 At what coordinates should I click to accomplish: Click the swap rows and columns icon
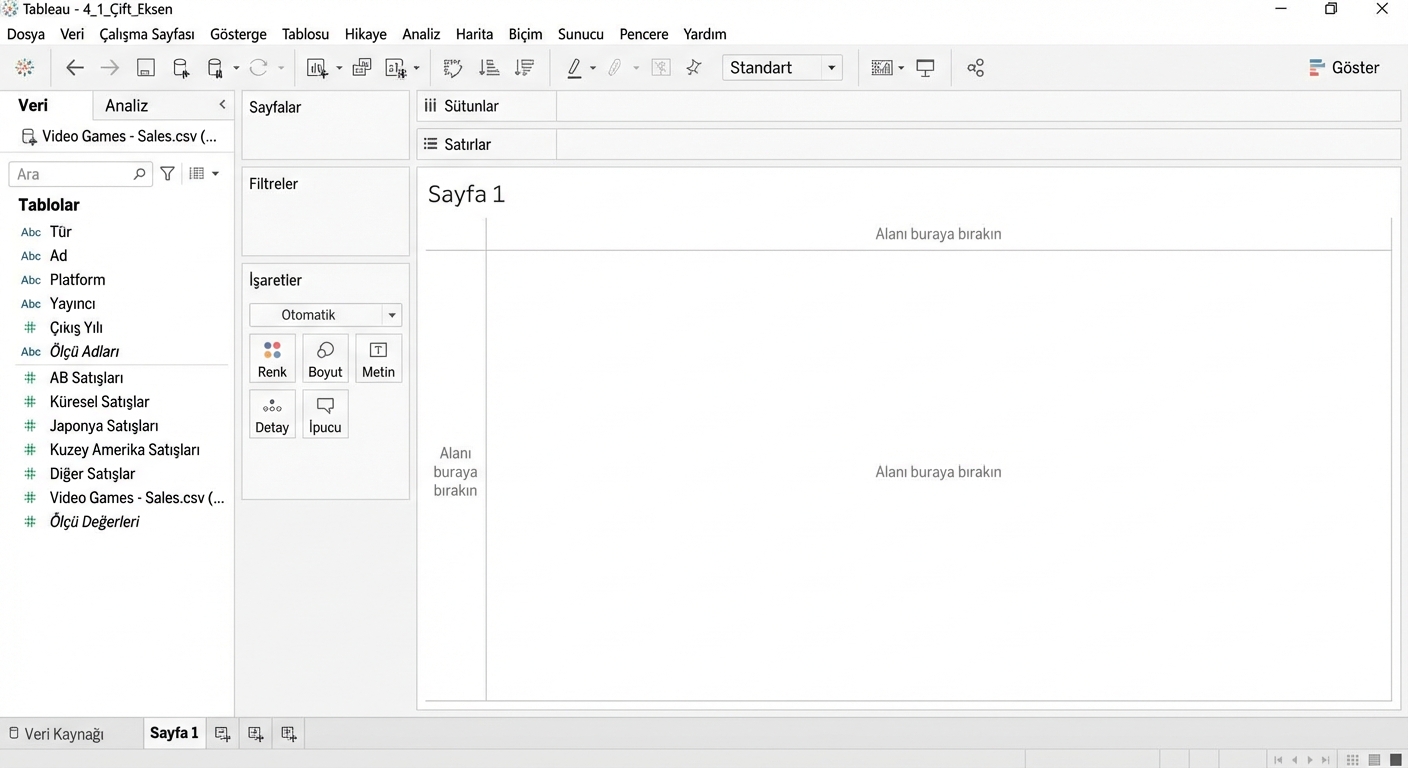[453, 68]
